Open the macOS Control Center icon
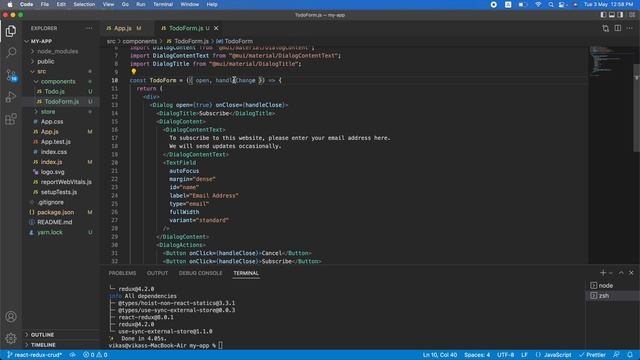Screen dimensions: 640x360 (x=562, y=4)
